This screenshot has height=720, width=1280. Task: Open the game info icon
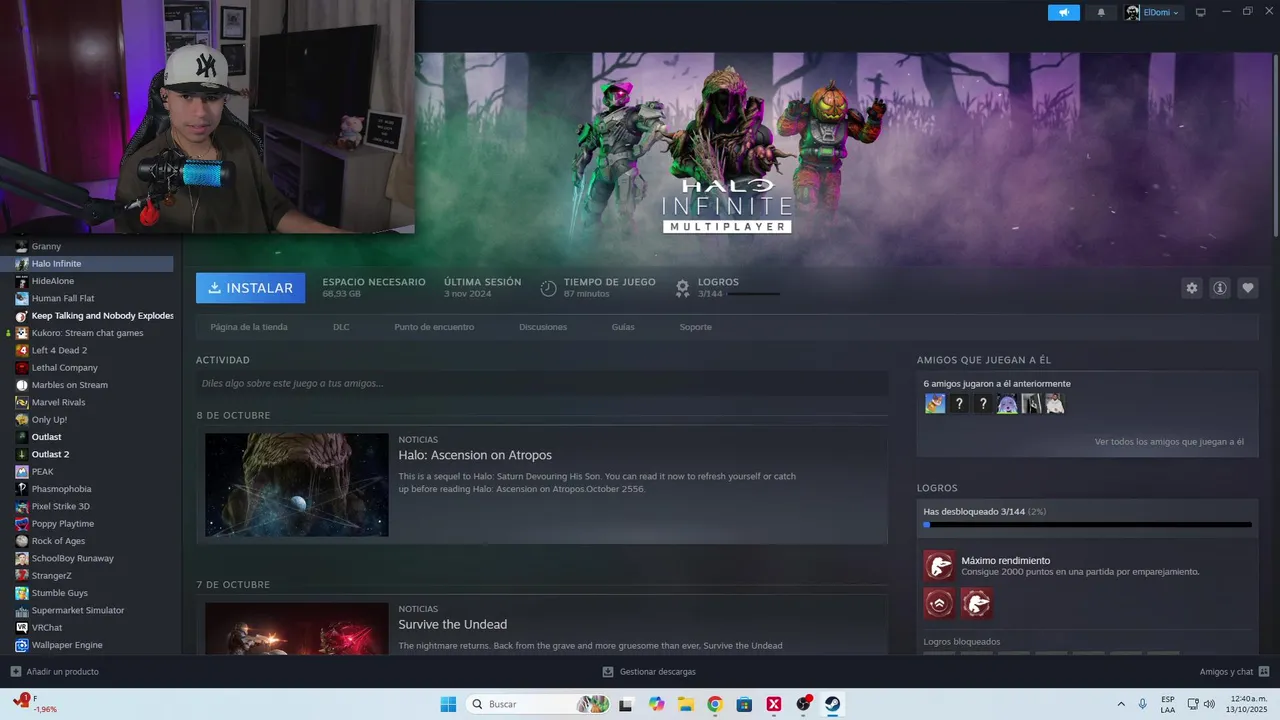[1220, 288]
